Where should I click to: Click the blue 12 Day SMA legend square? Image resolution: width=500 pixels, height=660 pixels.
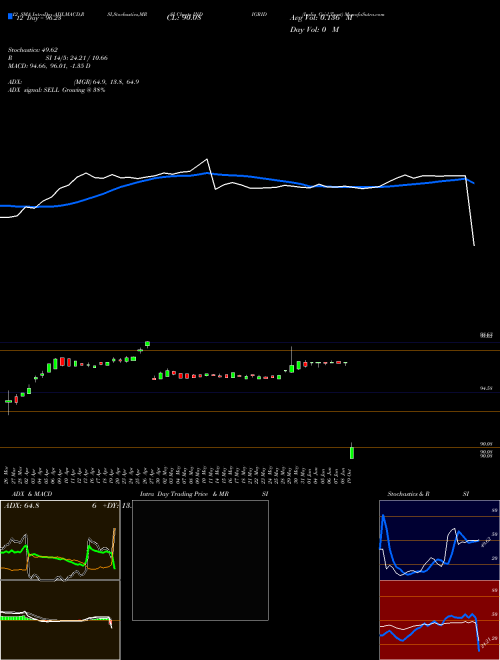tap(10, 17)
